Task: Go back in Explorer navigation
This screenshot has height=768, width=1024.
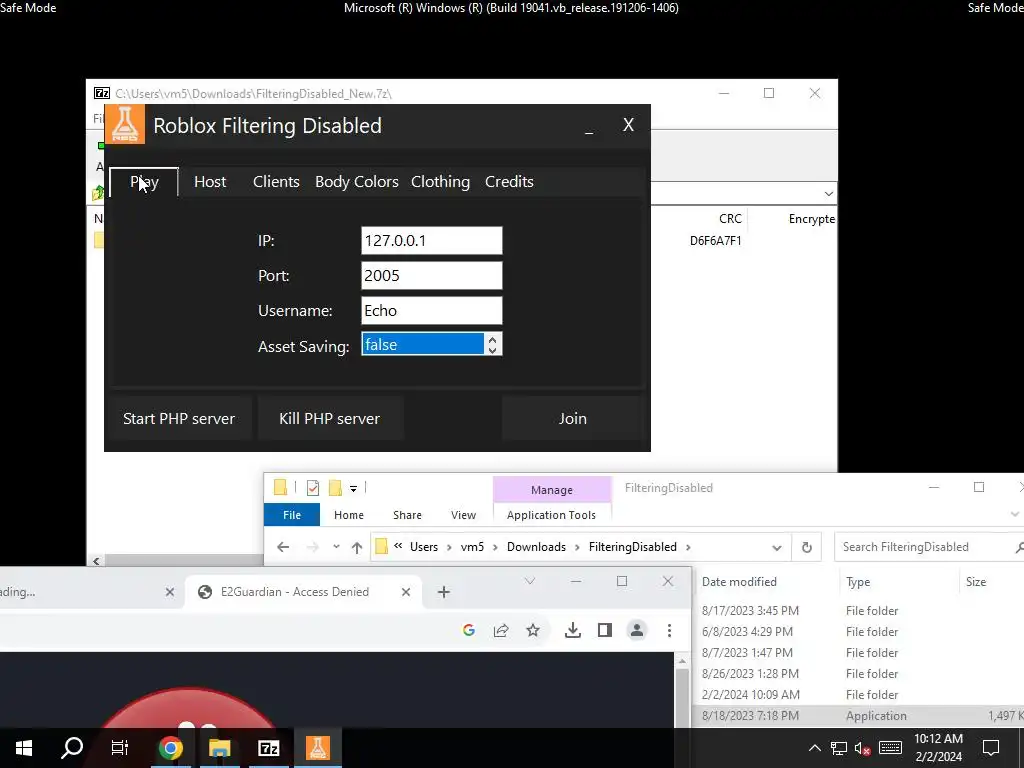Action: (283, 547)
